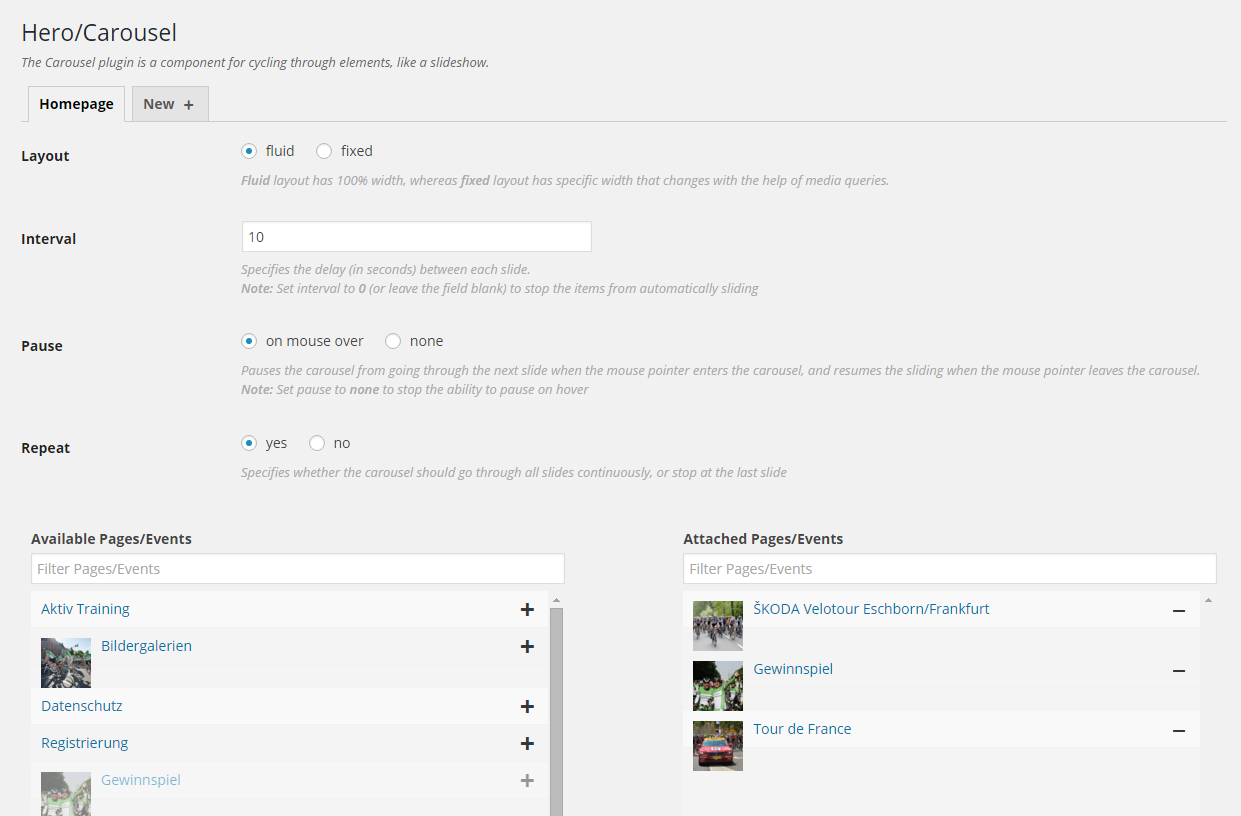Click the Gewinnspiel link in Available list

pos(141,780)
